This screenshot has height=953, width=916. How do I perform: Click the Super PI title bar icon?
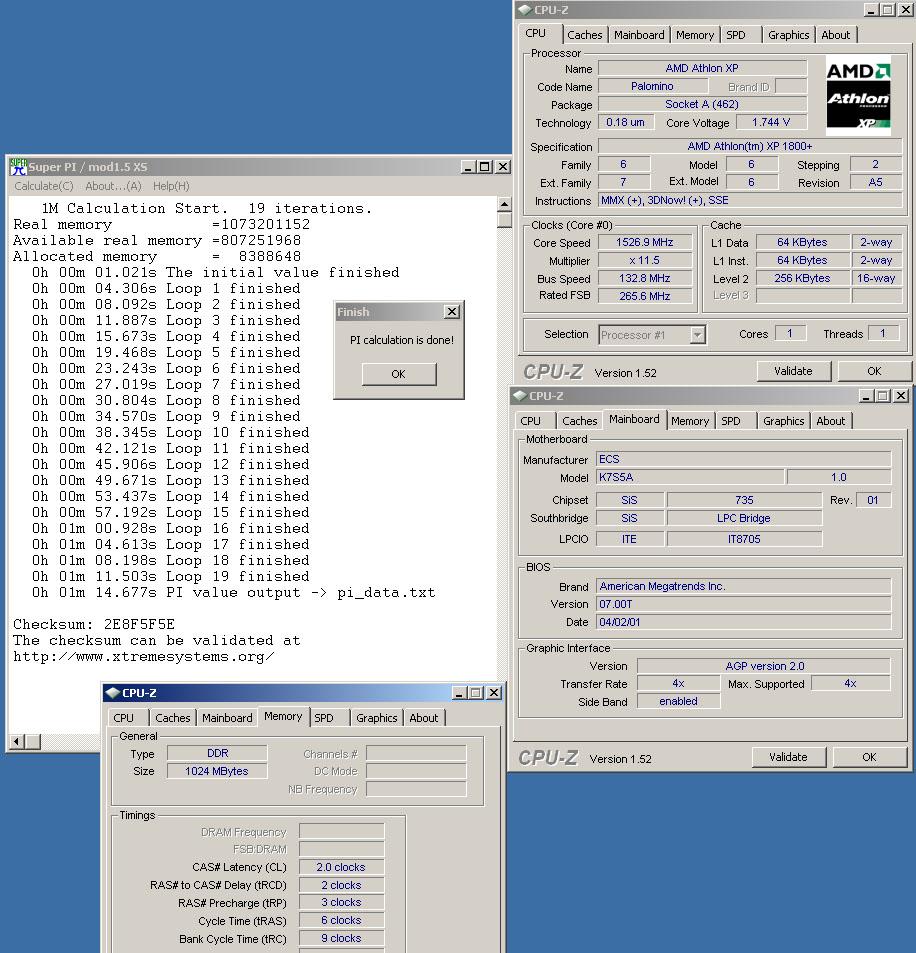[x=18, y=167]
